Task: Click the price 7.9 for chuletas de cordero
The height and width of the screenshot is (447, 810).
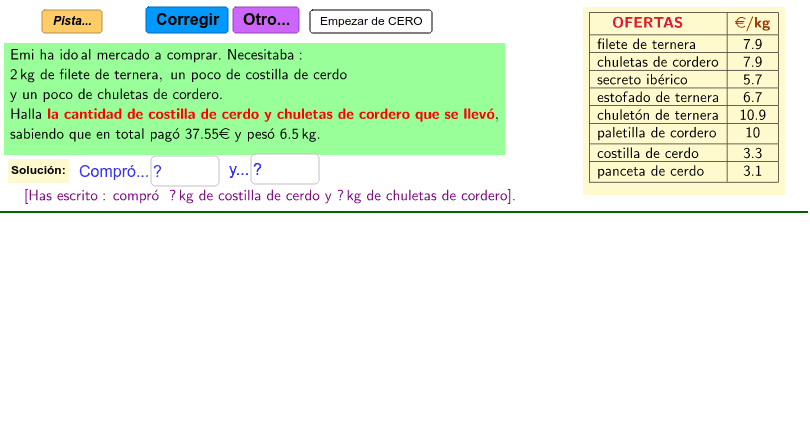Action: coord(753,61)
